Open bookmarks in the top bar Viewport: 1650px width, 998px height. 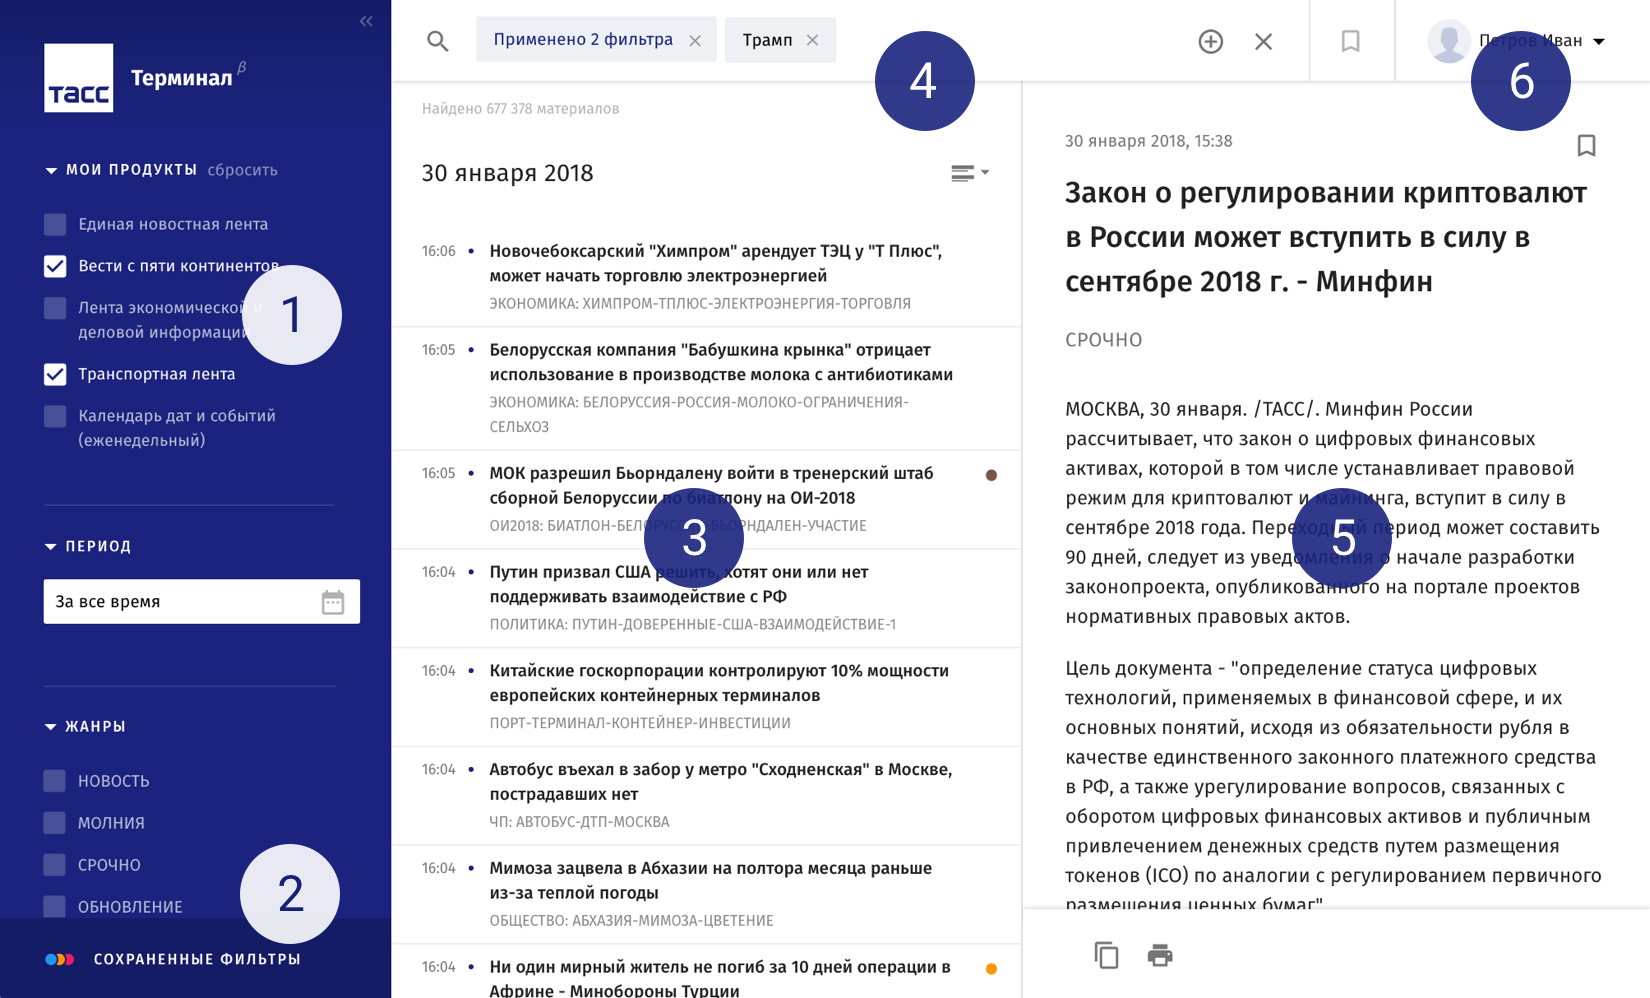[x=1350, y=41]
